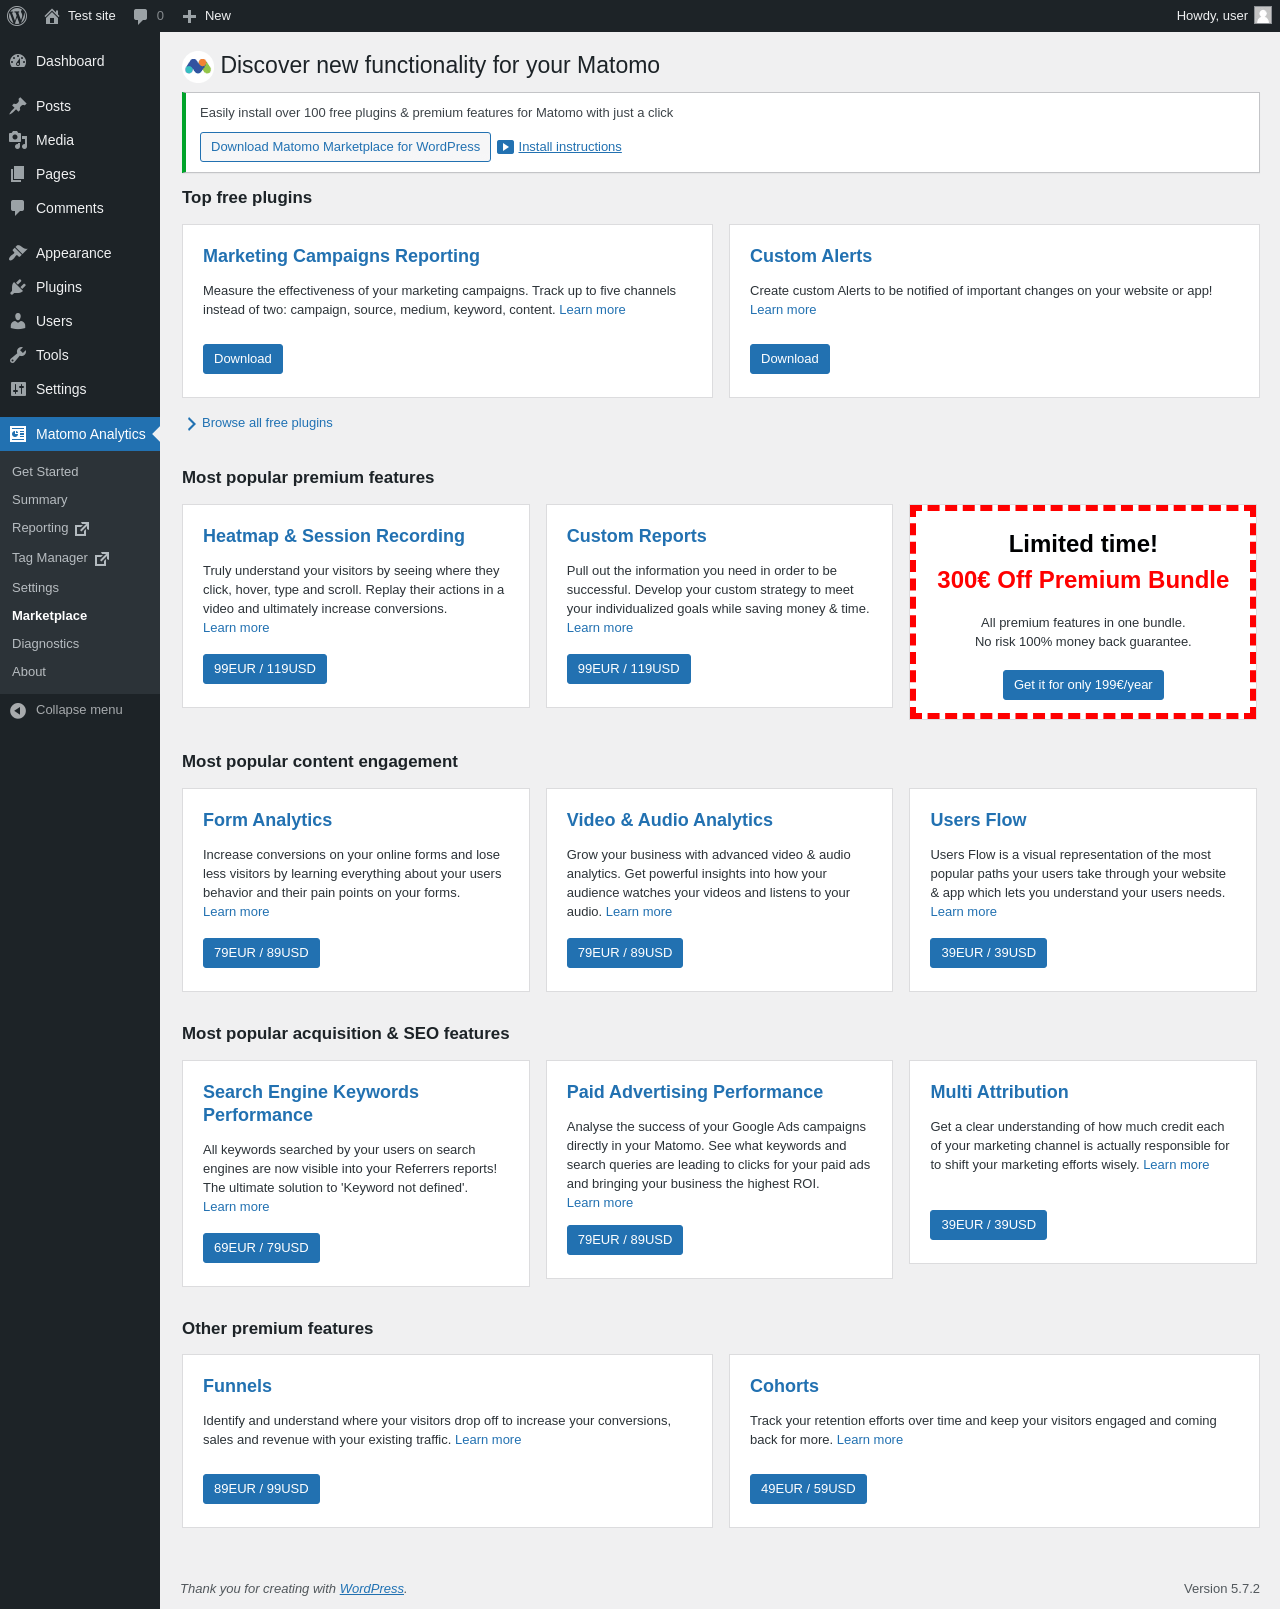Open Search Engine Keywords Performance title link
1280x1609 pixels.
coord(311,1103)
